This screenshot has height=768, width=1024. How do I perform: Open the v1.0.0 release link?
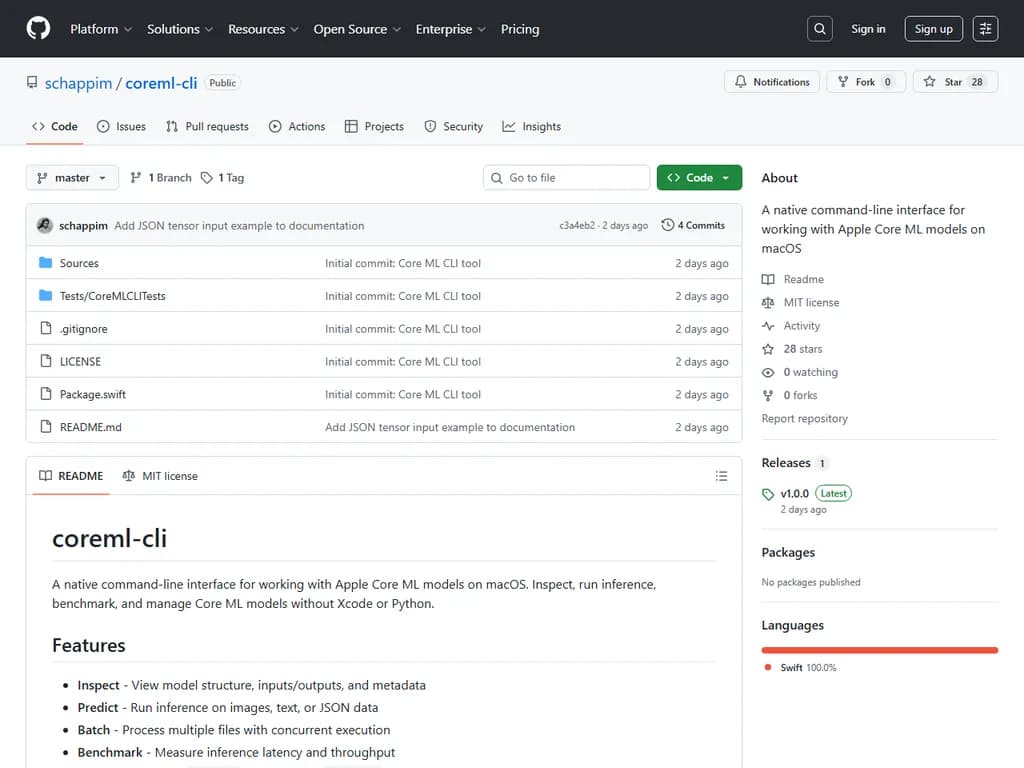pyautogui.click(x=794, y=494)
